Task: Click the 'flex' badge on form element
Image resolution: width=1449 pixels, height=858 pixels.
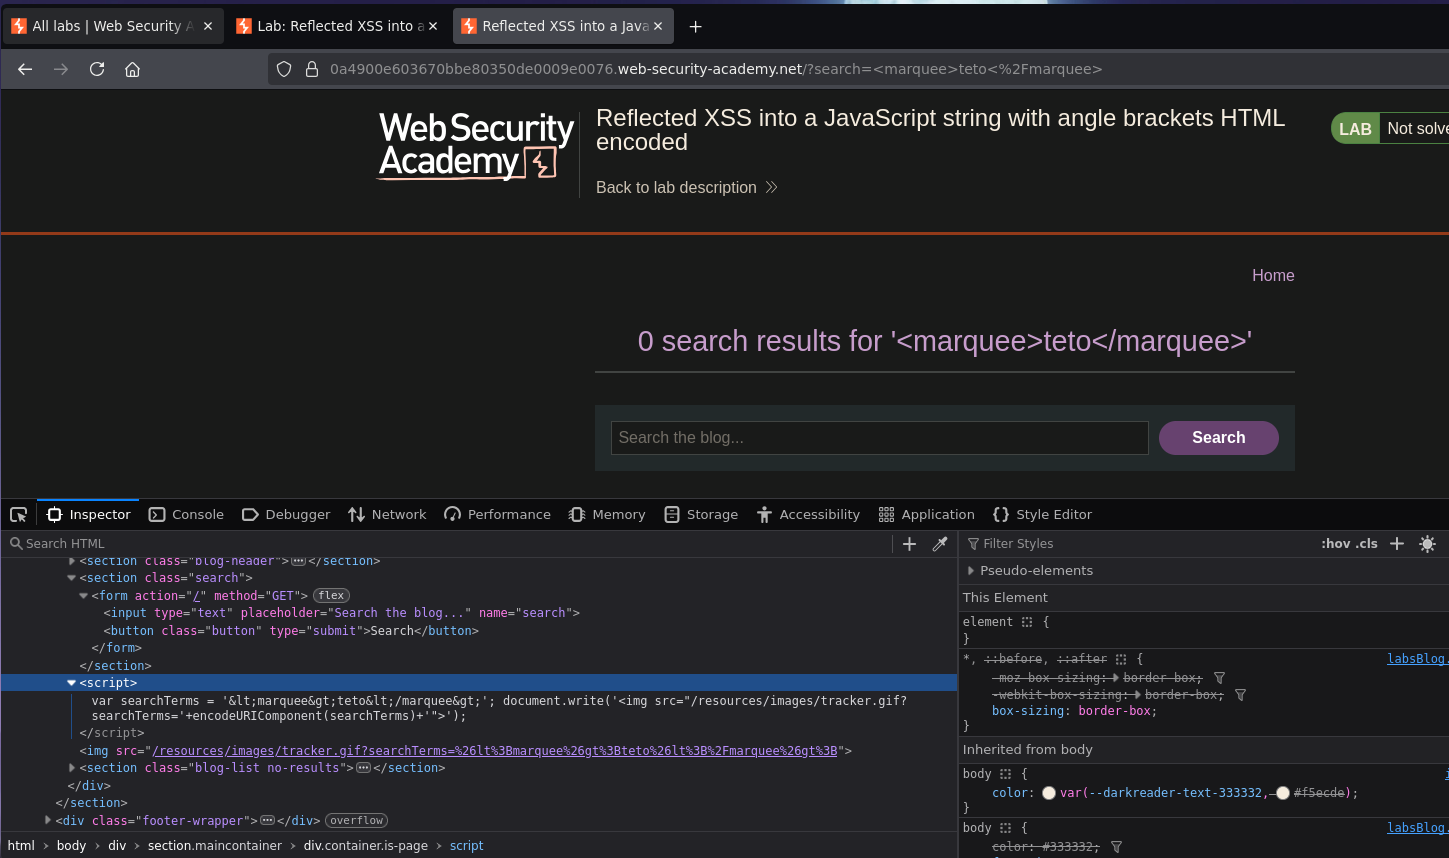Action: pyautogui.click(x=331, y=596)
